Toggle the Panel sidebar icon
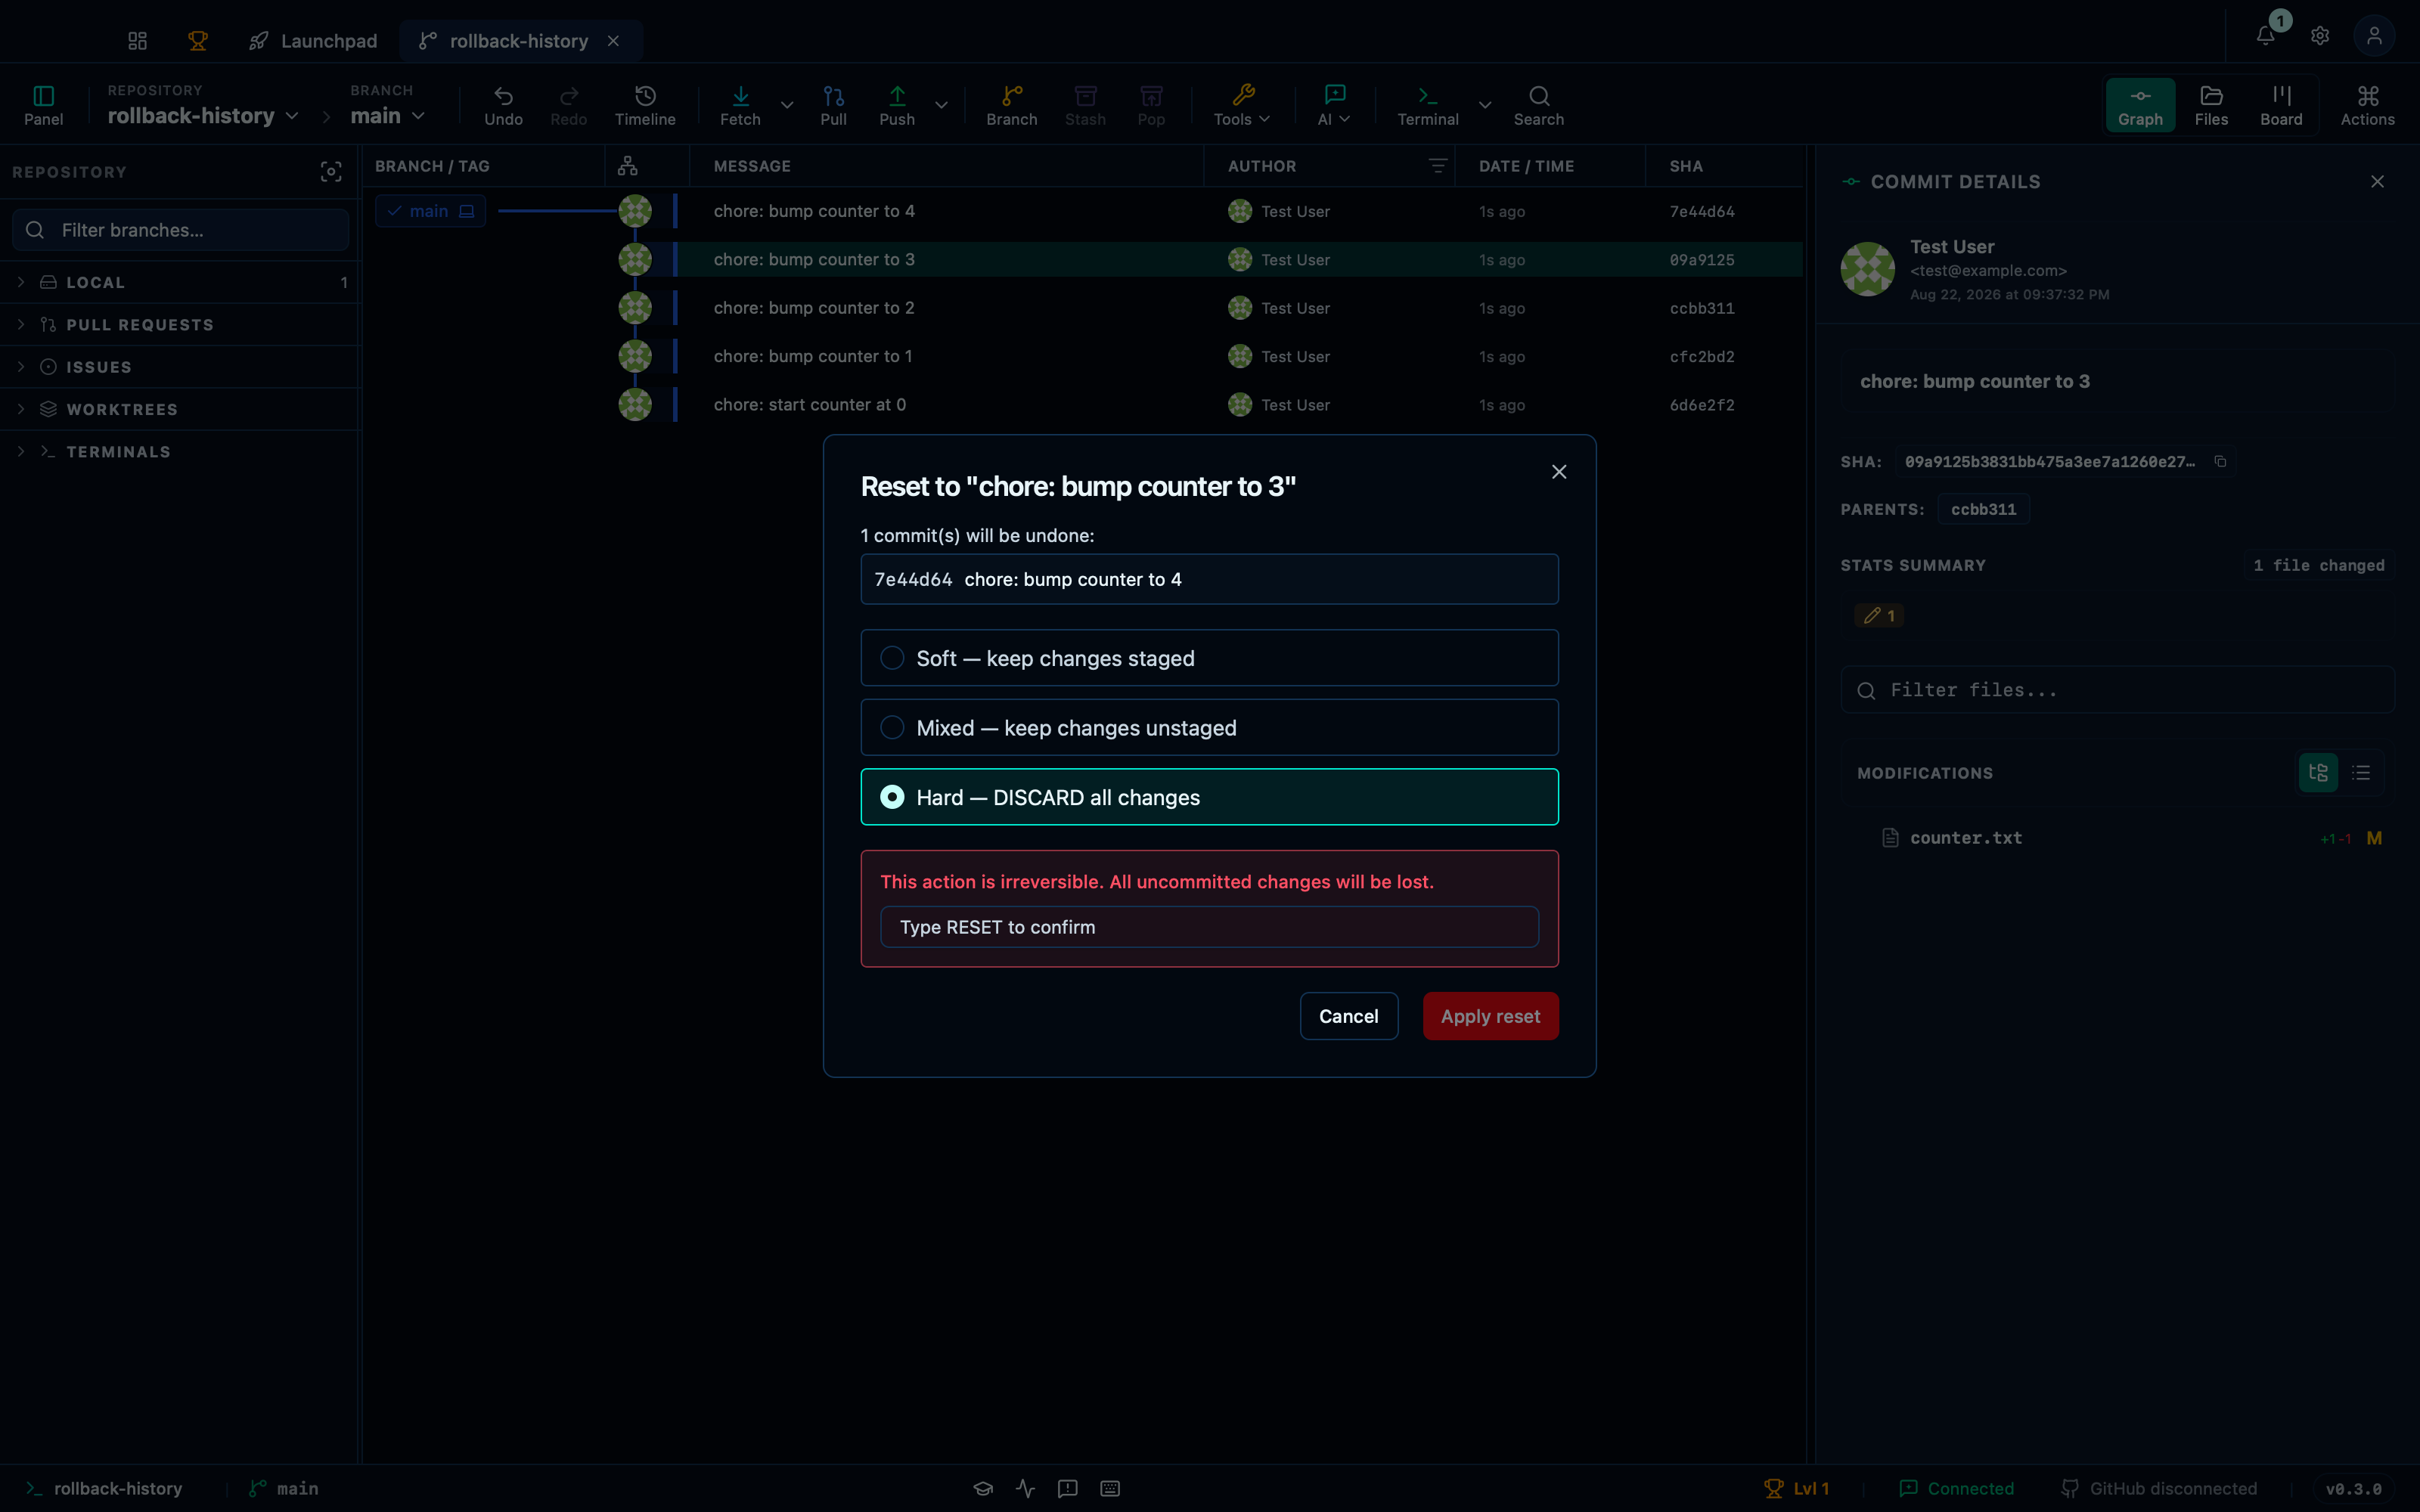 click(43, 105)
